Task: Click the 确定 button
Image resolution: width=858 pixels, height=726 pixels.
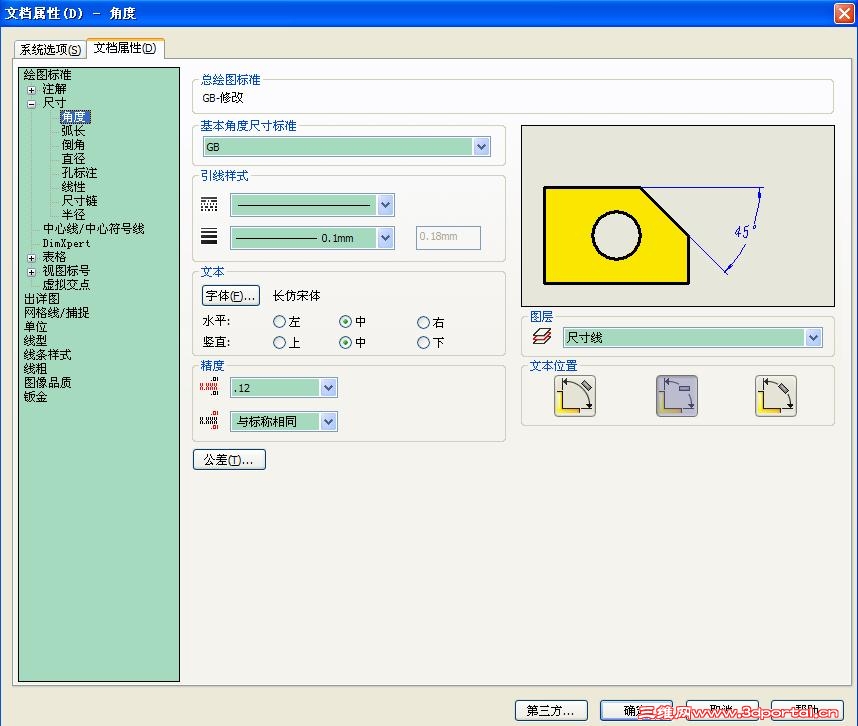Action: pos(636,710)
